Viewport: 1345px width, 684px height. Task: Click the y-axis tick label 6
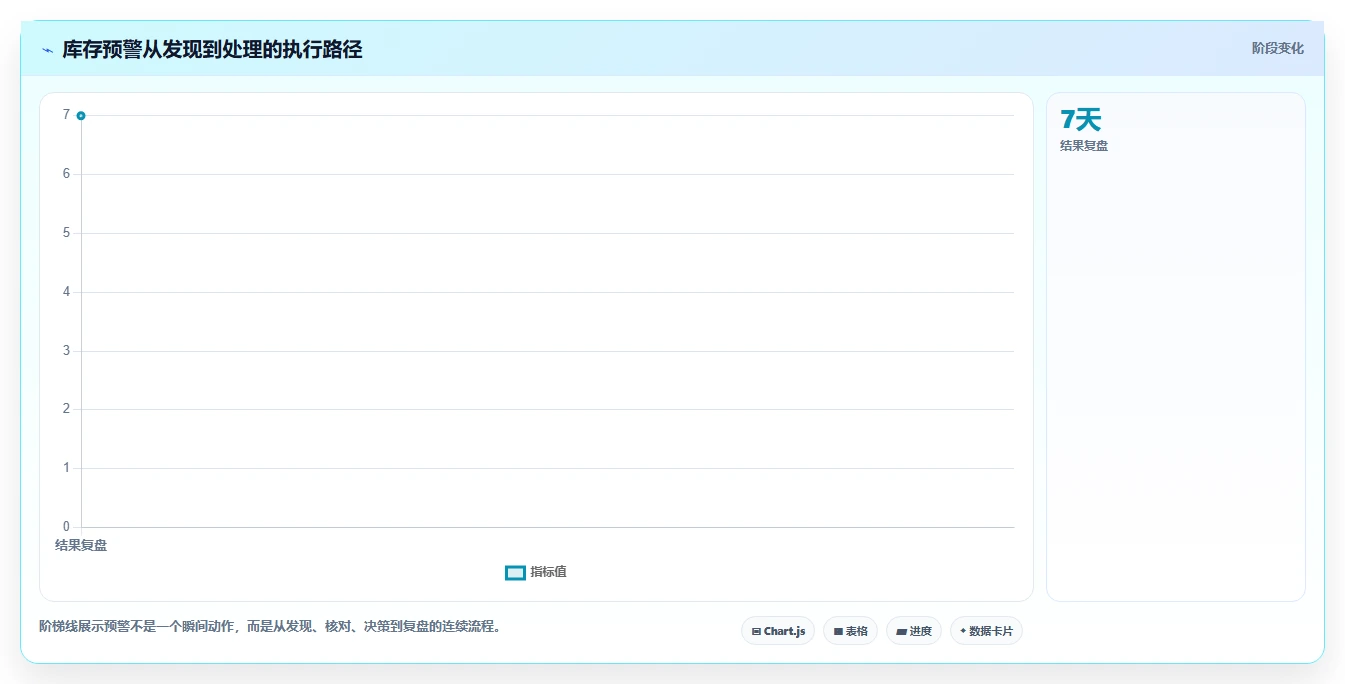pos(66,174)
